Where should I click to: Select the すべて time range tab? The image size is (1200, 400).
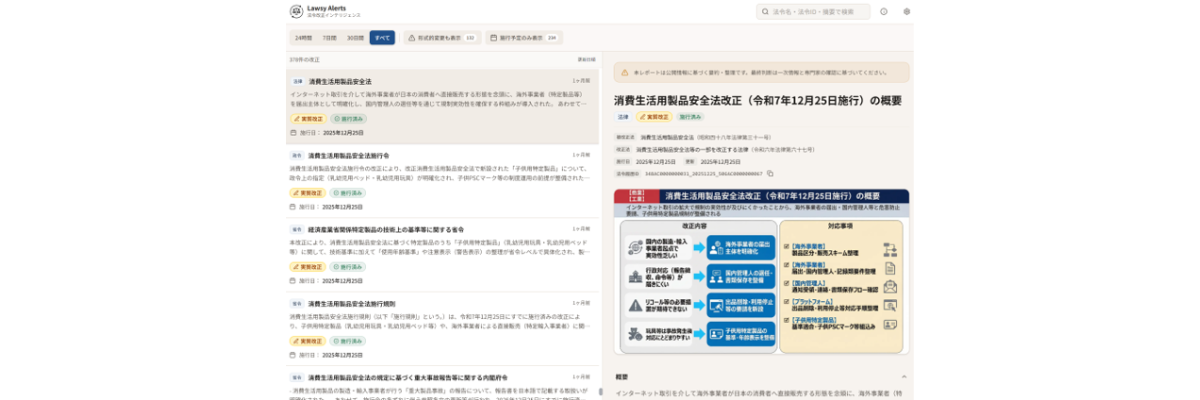click(x=382, y=37)
